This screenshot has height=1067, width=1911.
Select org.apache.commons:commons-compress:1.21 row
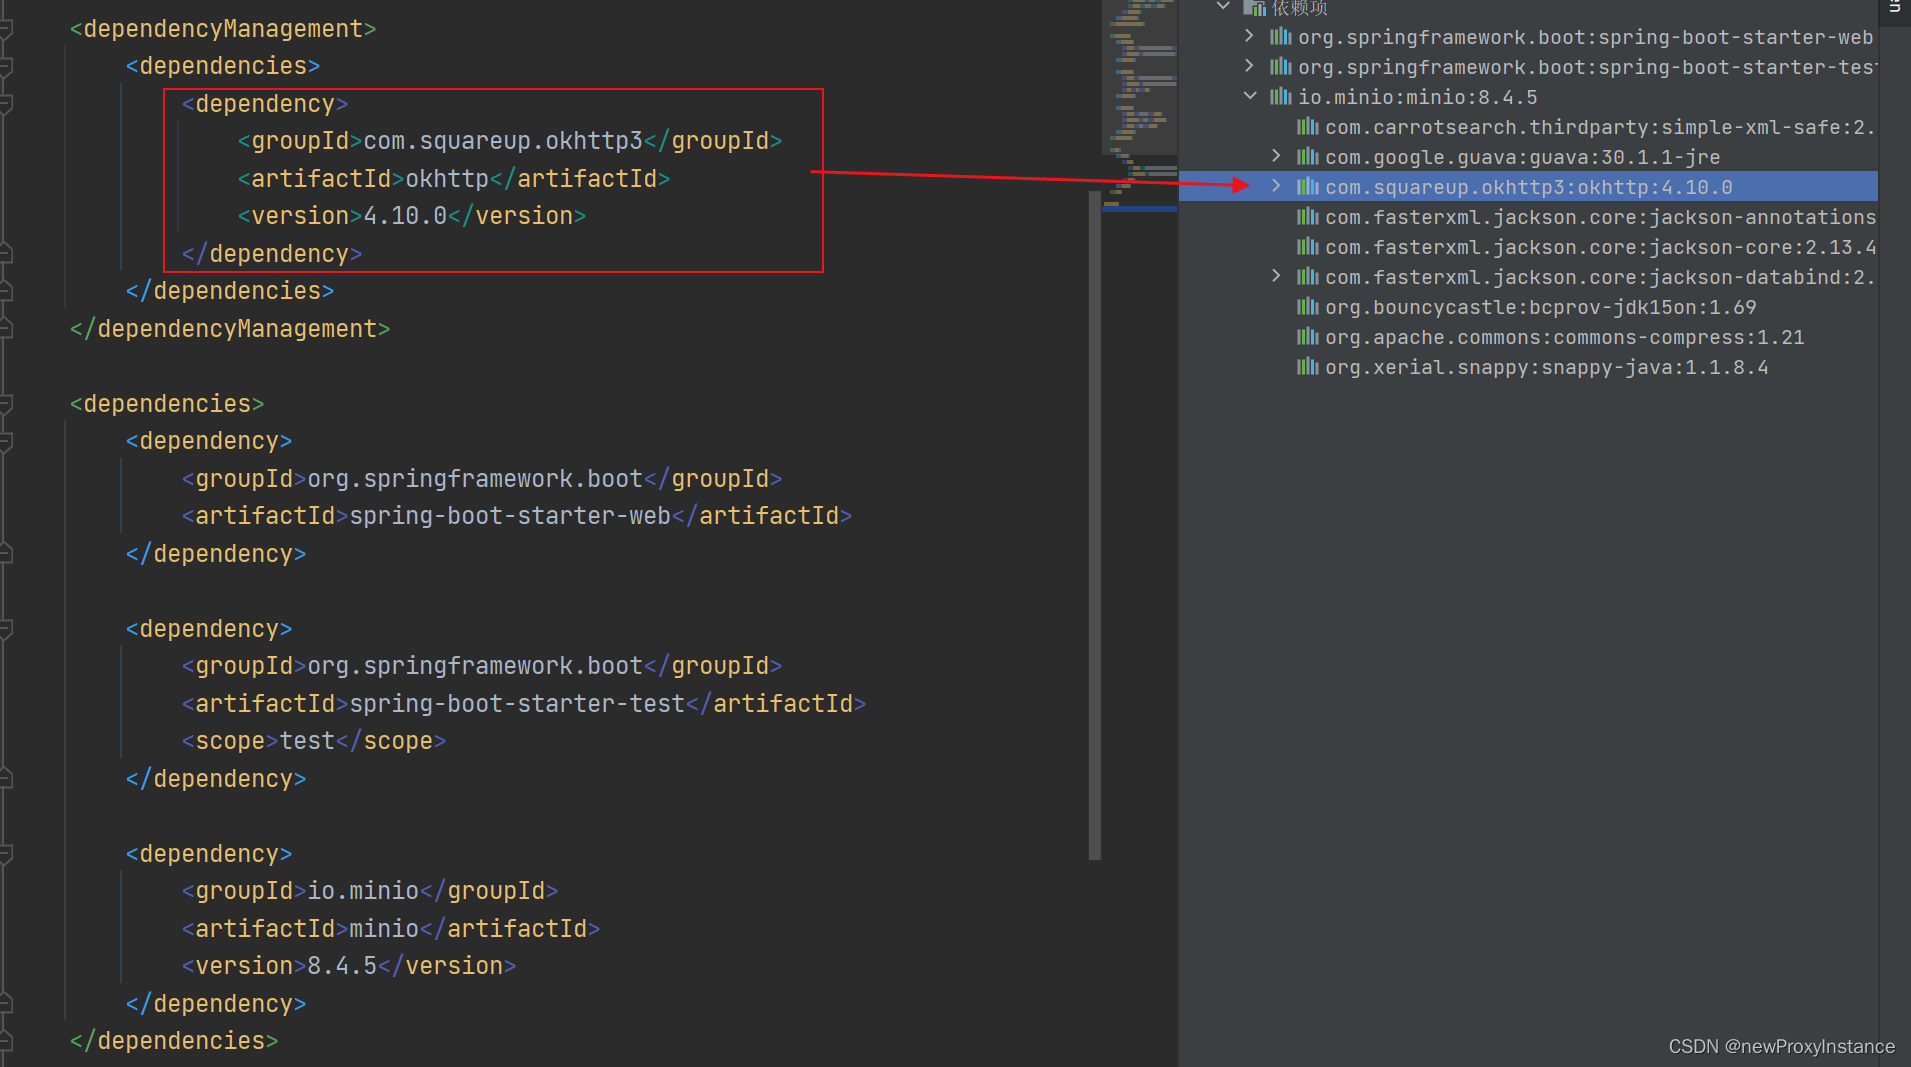pyautogui.click(x=1528, y=337)
